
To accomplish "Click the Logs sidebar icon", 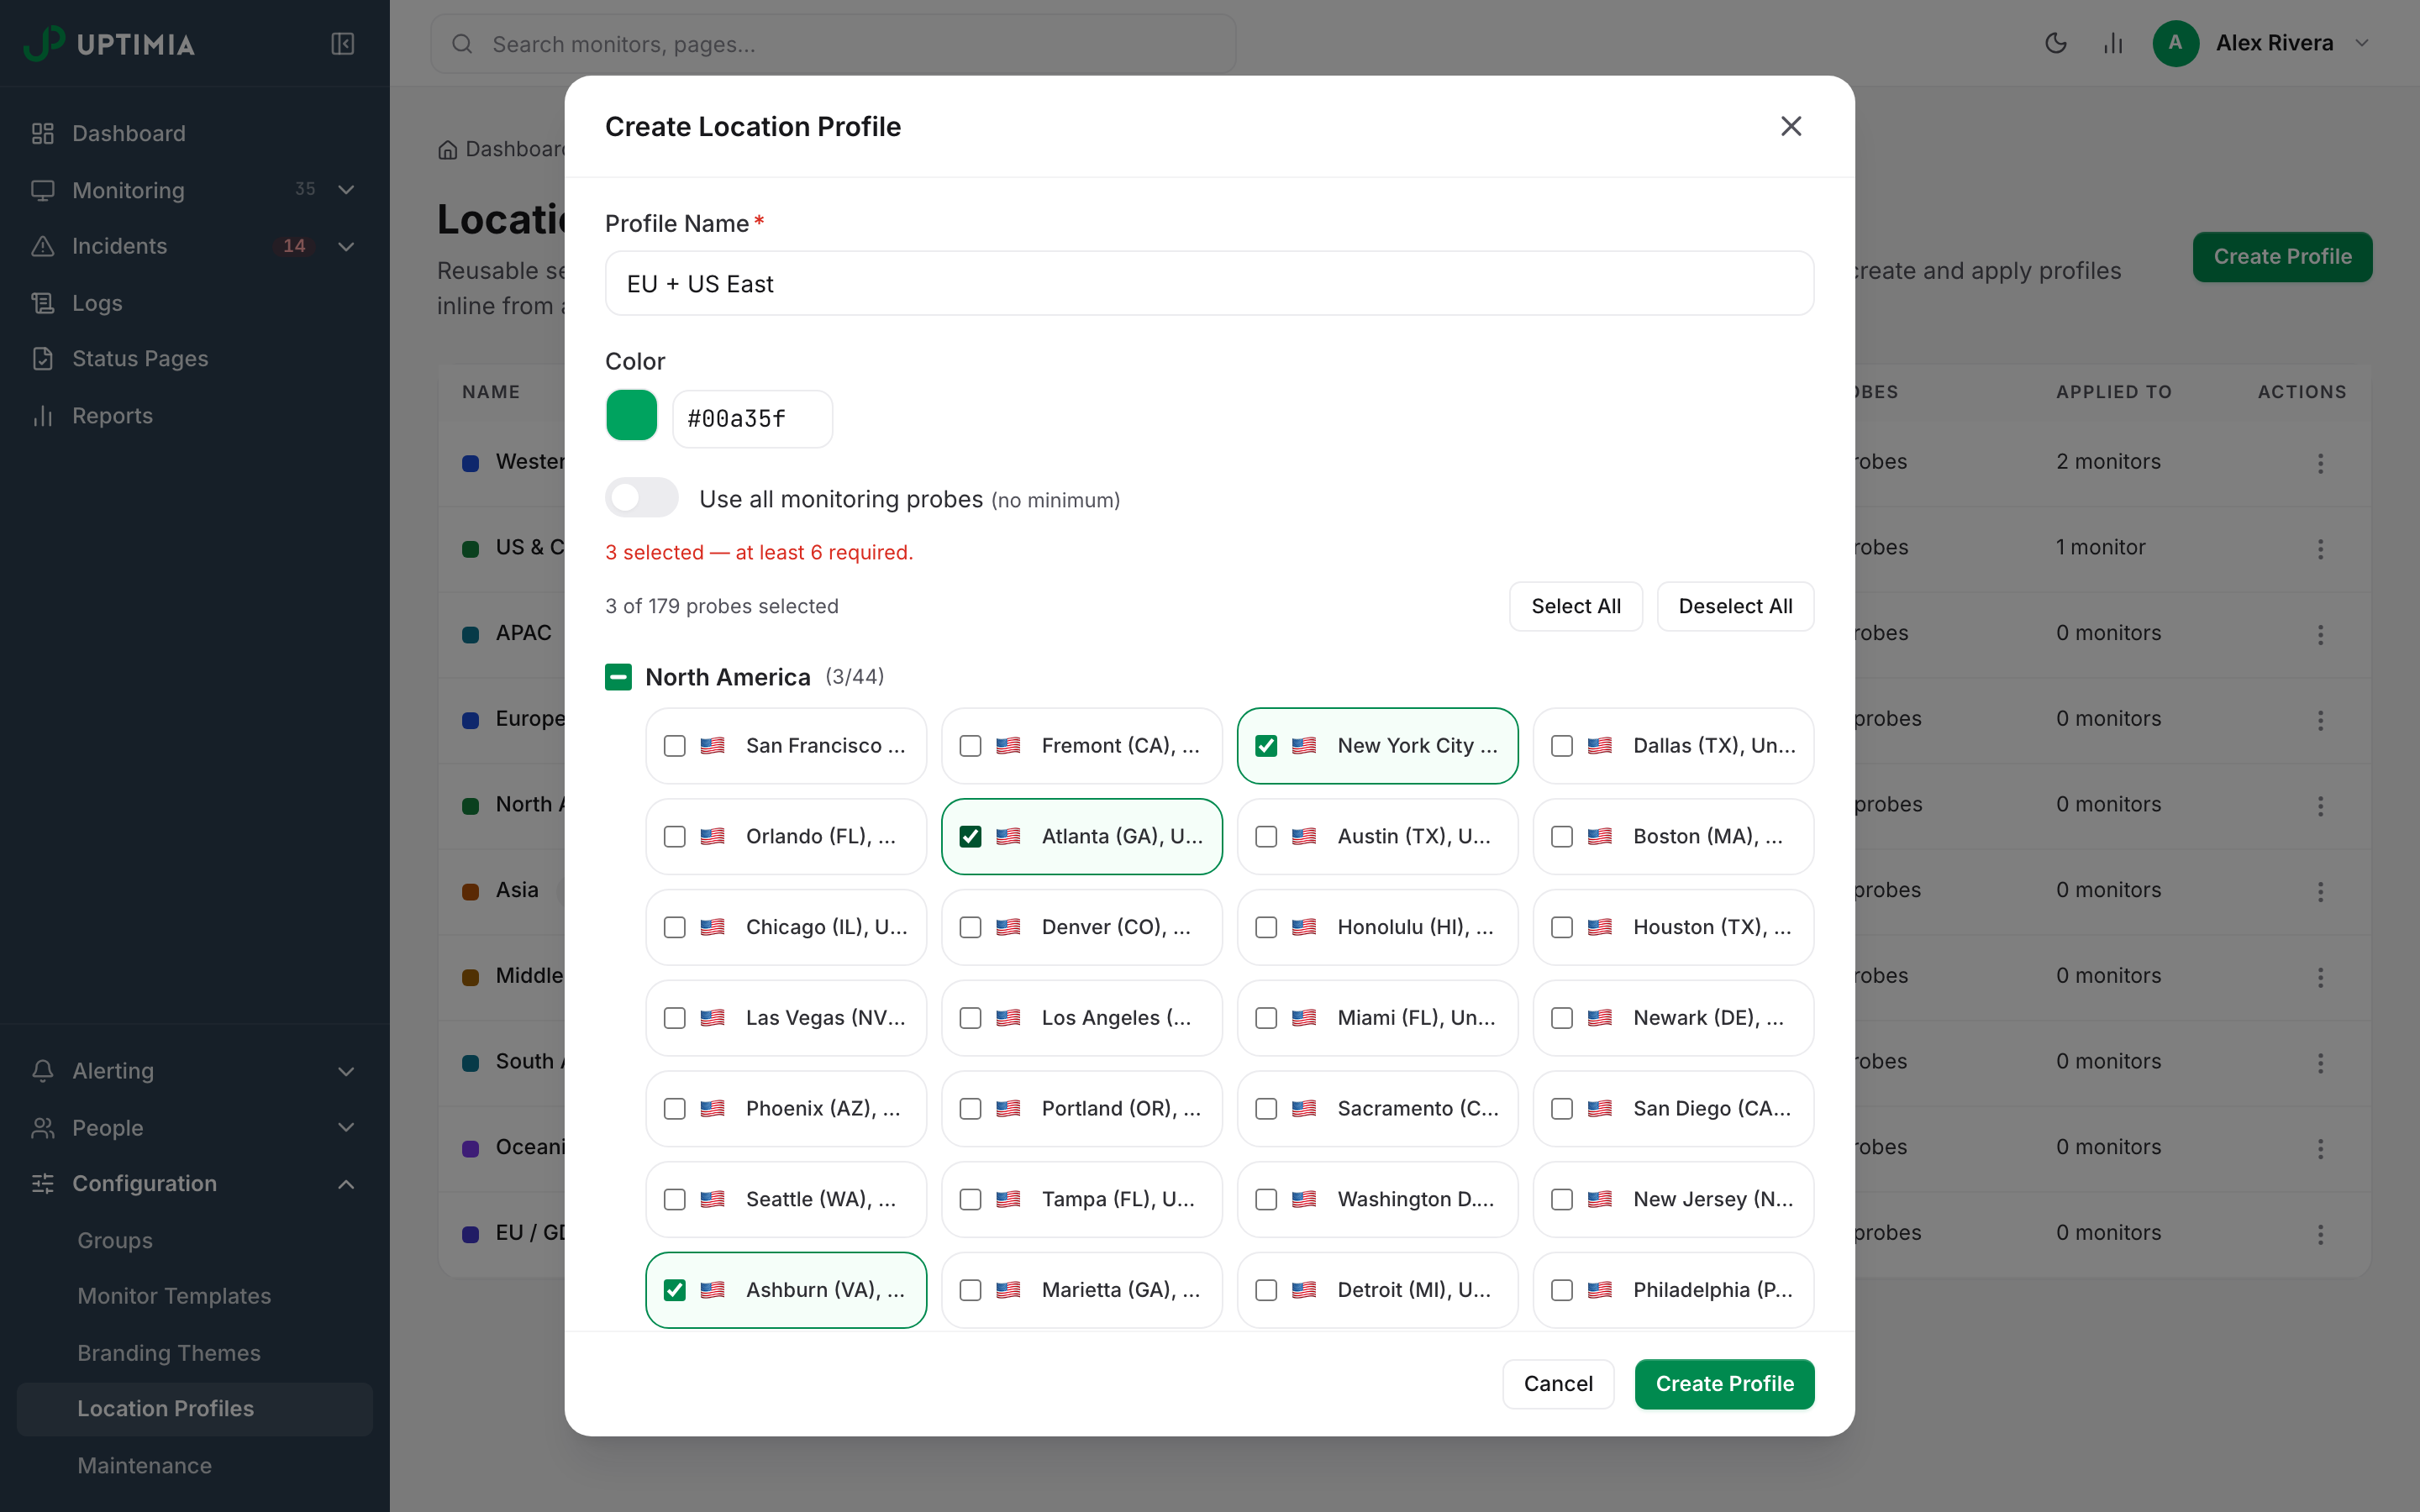I will (42, 302).
